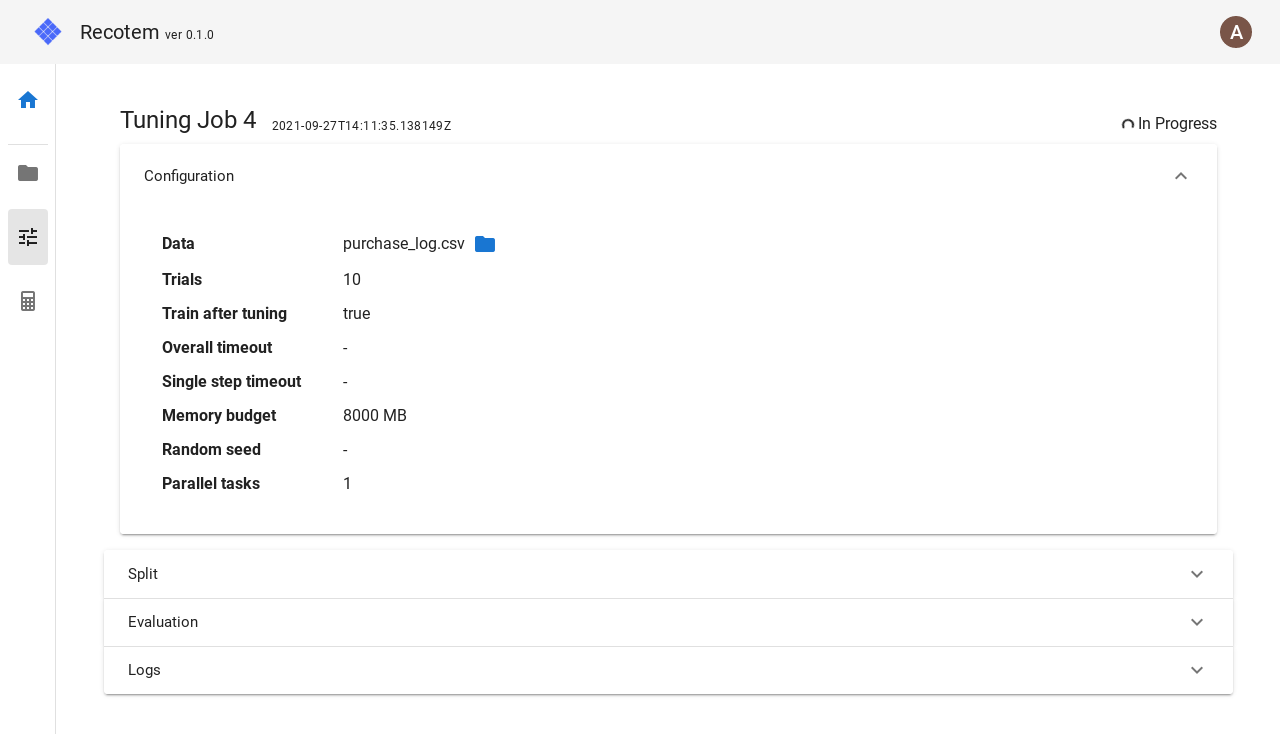This screenshot has height=734, width=1280.
Task: Open the user avatar labeled A
Action: click(x=1236, y=32)
